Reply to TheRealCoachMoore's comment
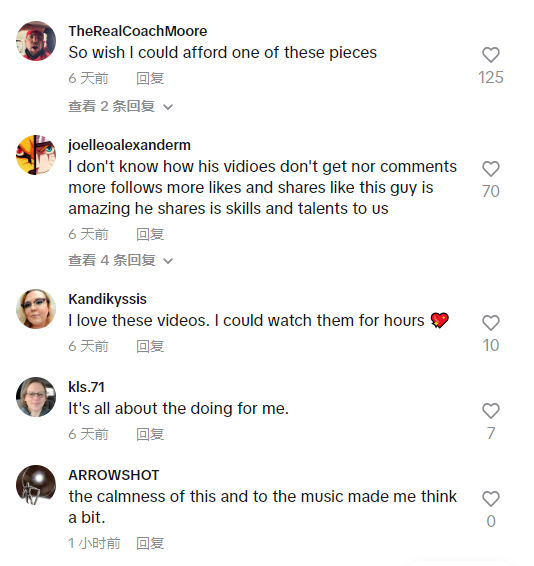This screenshot has height=566, width=534. pos(150,78)
